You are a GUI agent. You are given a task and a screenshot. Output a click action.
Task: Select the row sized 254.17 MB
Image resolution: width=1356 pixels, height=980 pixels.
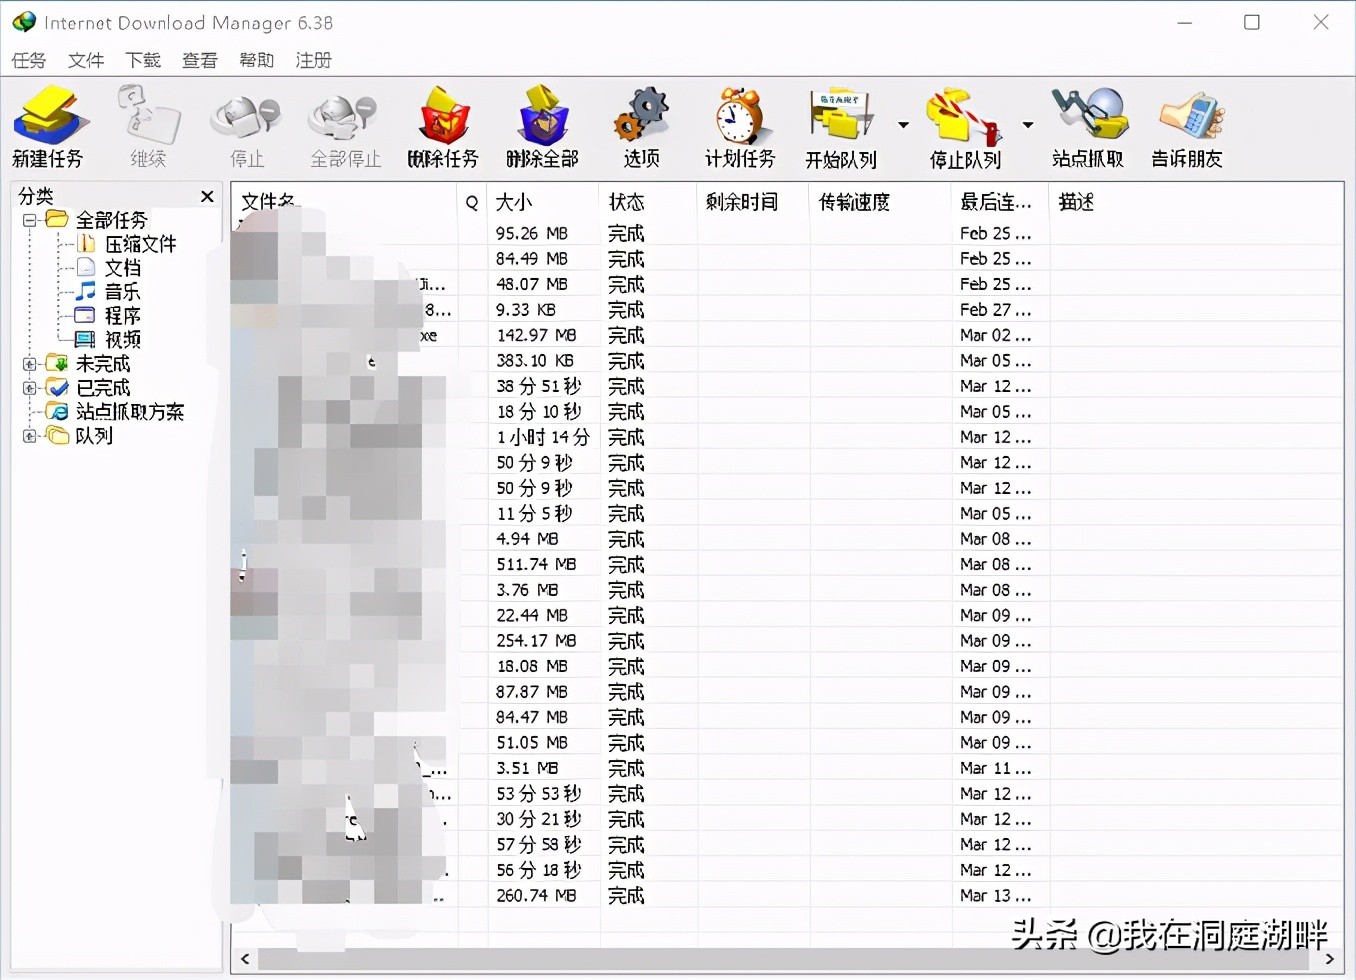tap(787, 641)
